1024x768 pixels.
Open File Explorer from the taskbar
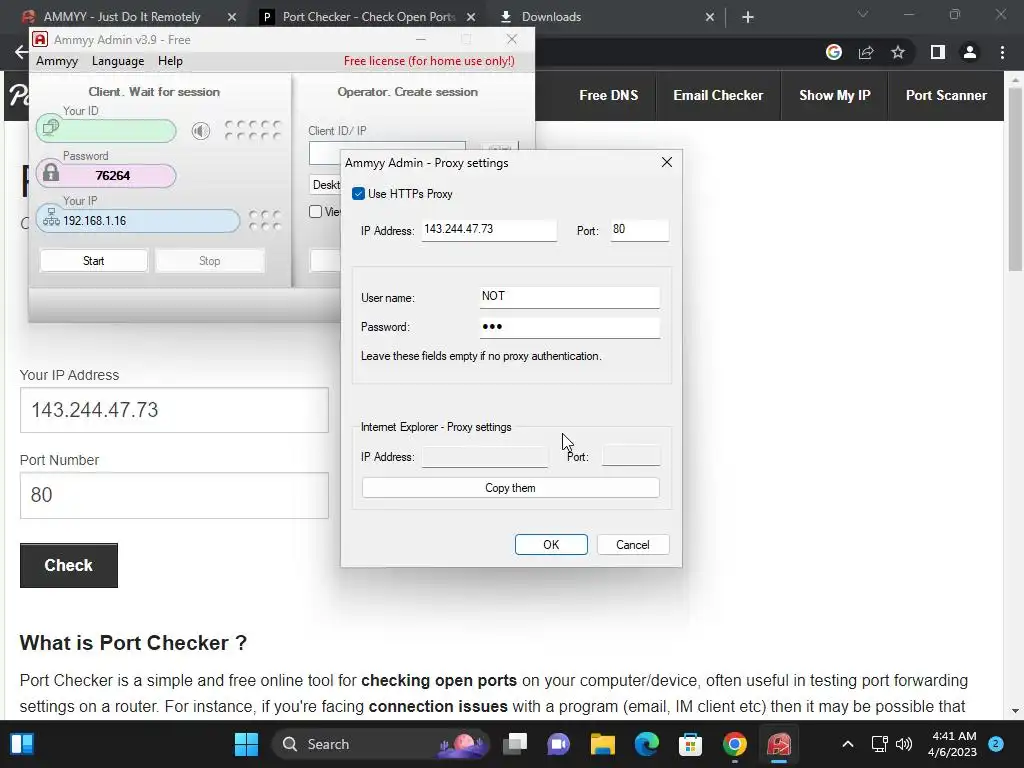[x=602, y=744]
